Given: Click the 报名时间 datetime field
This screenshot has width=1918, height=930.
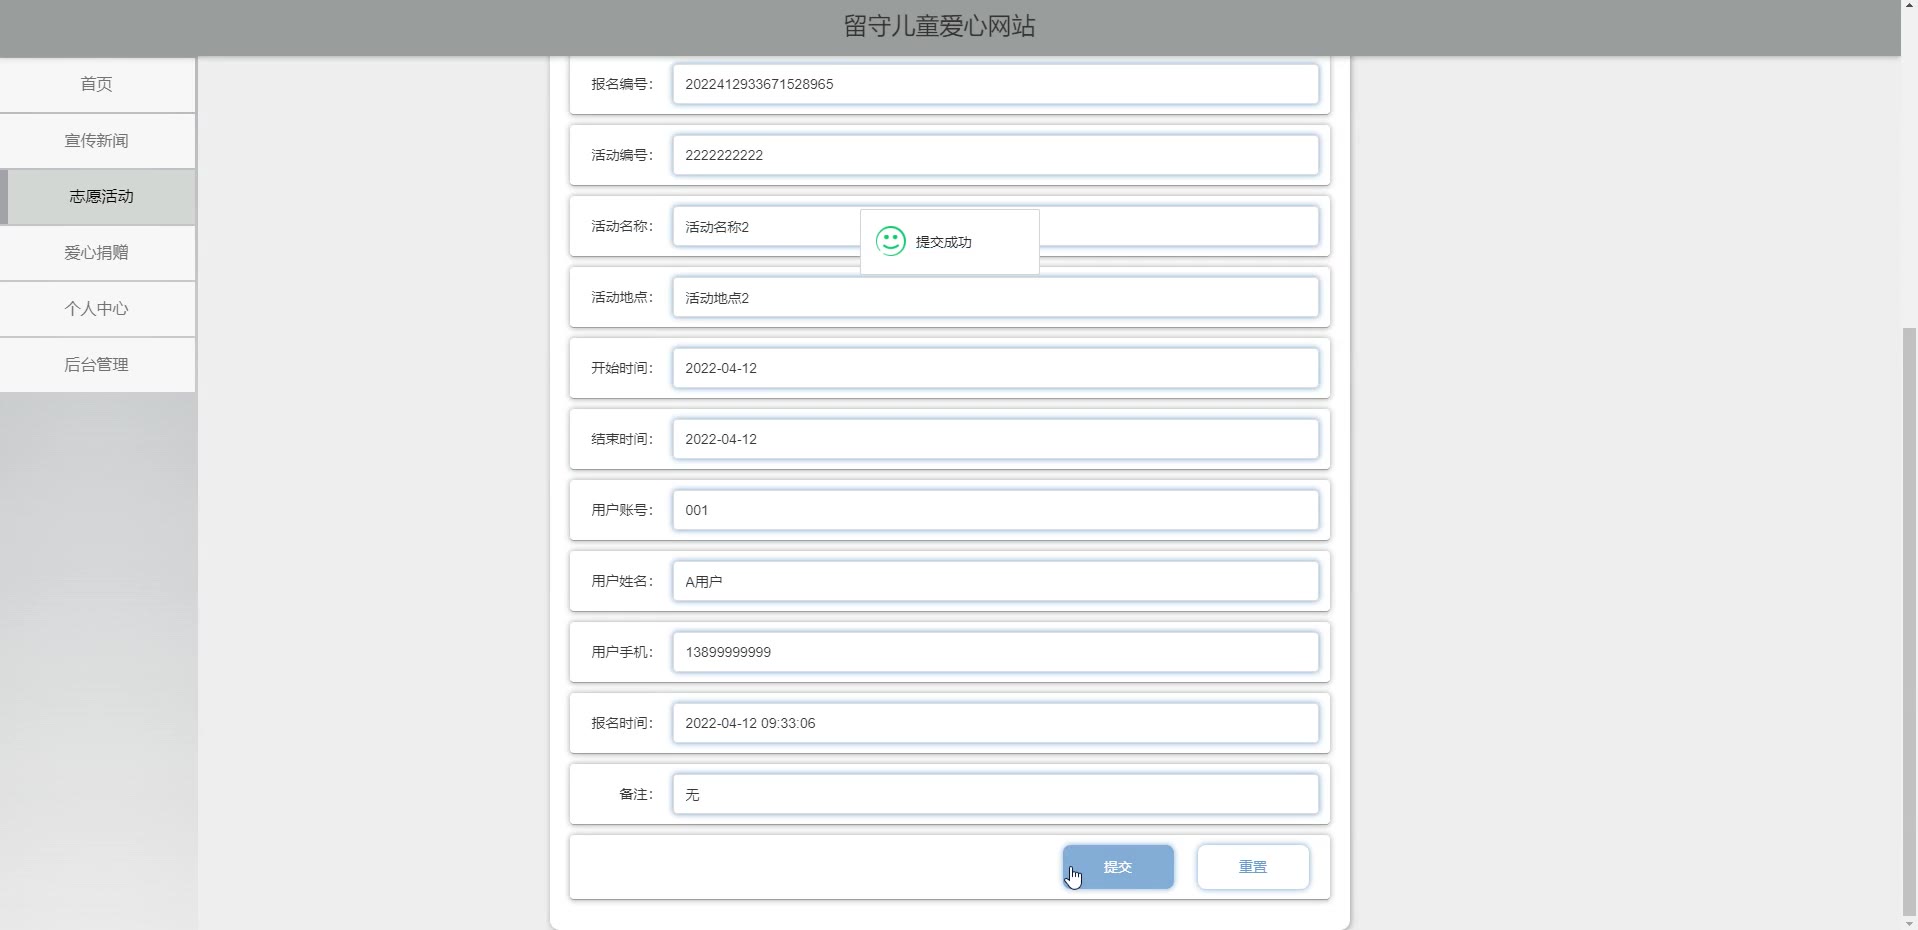Looking at the screenshot, I should [x=995, y=723].
